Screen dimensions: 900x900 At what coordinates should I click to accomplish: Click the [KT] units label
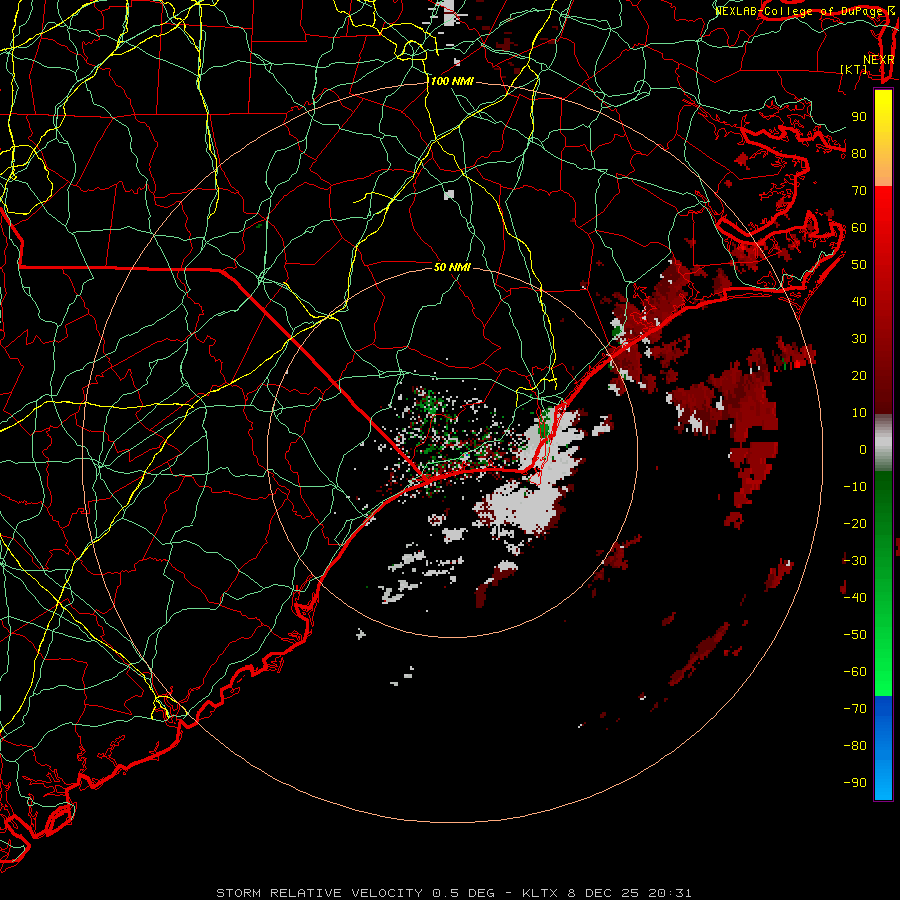click(x=854, y=69)
